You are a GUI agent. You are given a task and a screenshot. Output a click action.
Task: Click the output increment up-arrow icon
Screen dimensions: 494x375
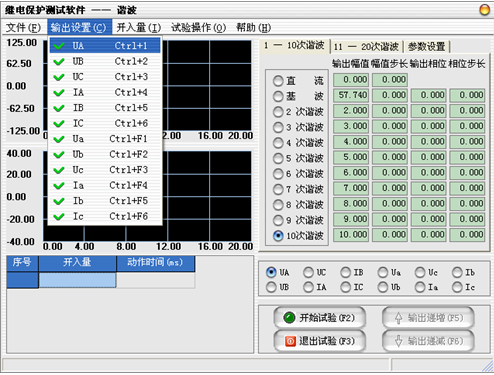click(x=398, y=318)
